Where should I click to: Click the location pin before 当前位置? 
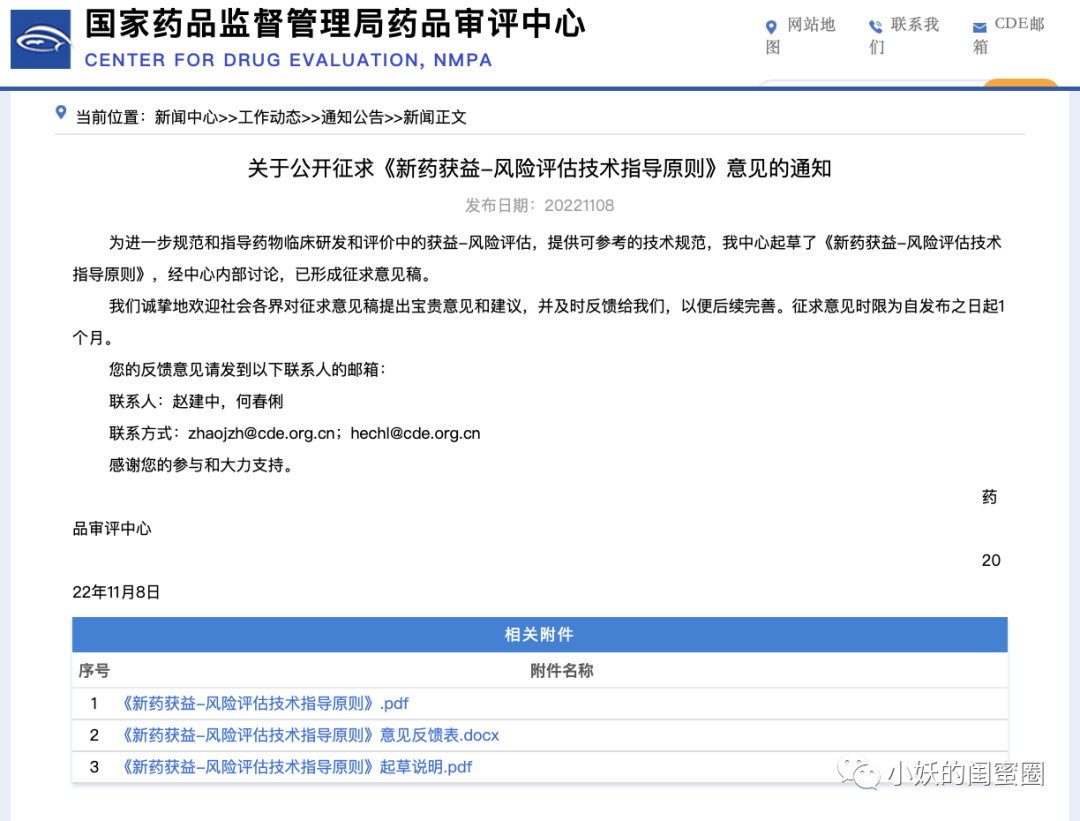61,113
